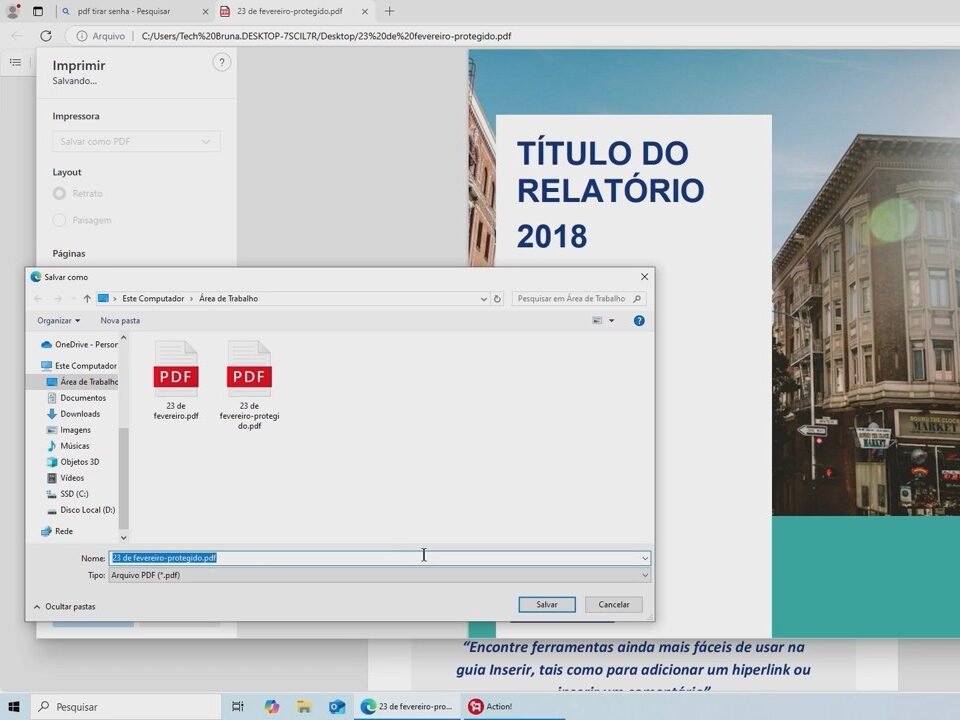The width and height of the screenshot is (960, 720).
Task: Open Copilot from the taskbar
Action: coord(272,706)
